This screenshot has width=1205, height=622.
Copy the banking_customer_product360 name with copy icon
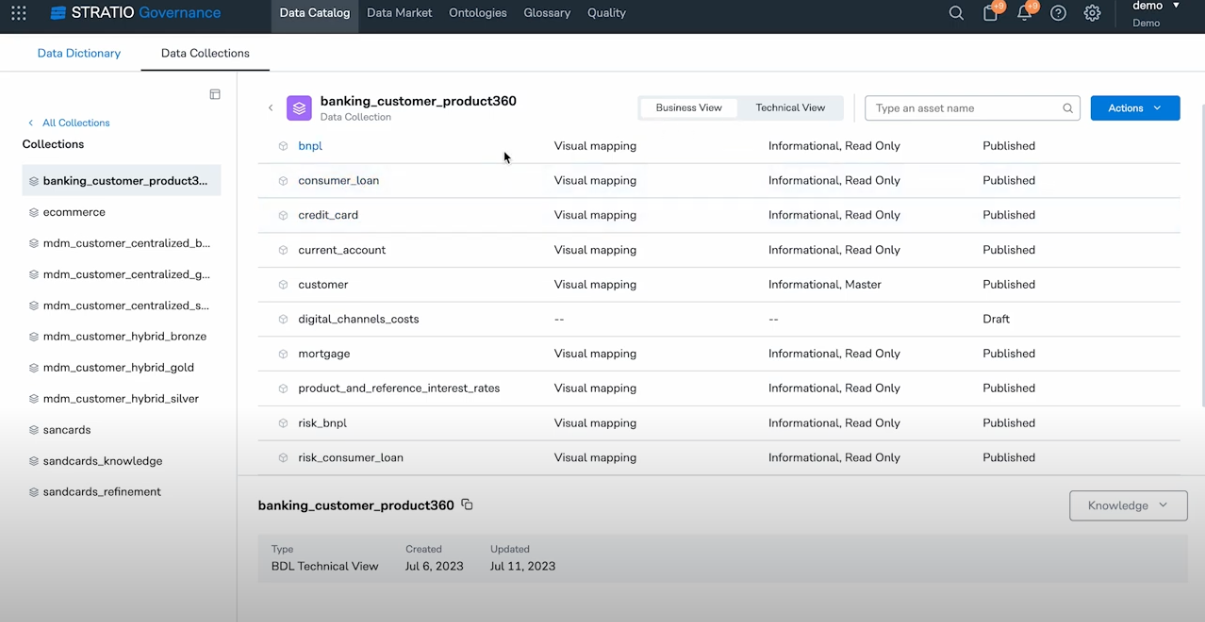tap(466, 505)
